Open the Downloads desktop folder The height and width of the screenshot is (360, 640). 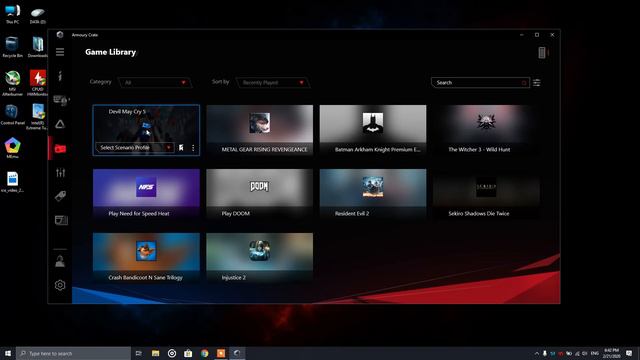coord(38,47)
